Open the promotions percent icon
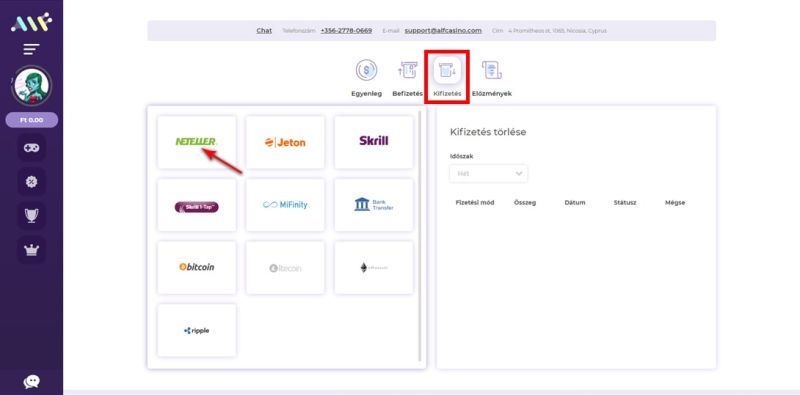The height and width of the screenshot is (395, 800). point(32,182)
